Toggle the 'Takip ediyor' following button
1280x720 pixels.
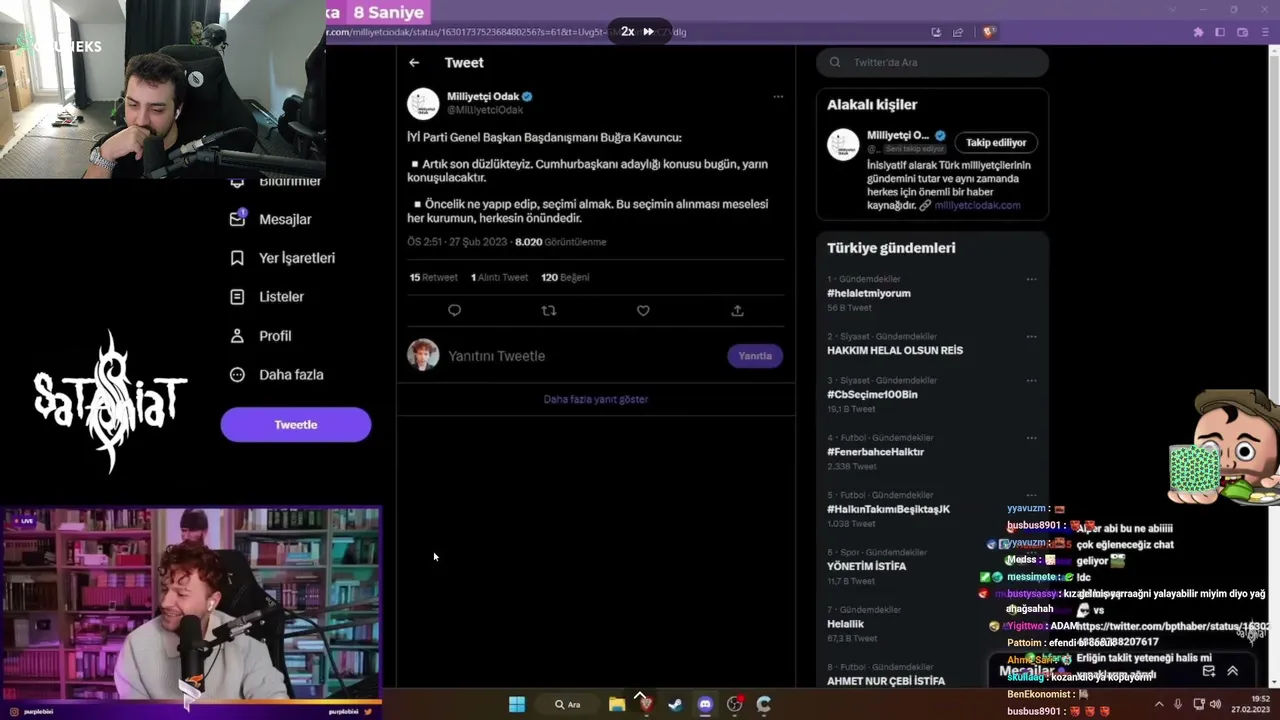point(996,143)
